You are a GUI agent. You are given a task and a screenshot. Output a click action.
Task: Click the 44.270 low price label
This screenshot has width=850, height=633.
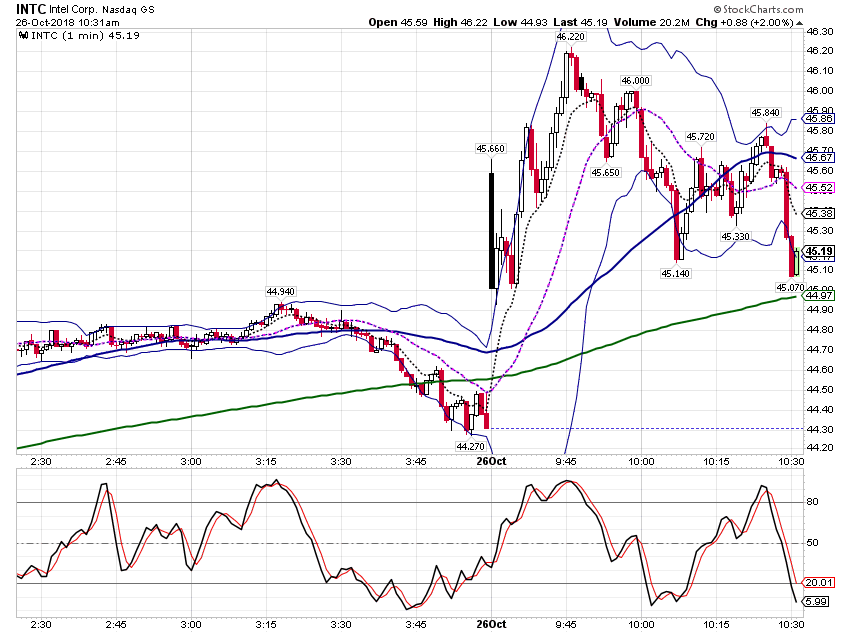470,447
